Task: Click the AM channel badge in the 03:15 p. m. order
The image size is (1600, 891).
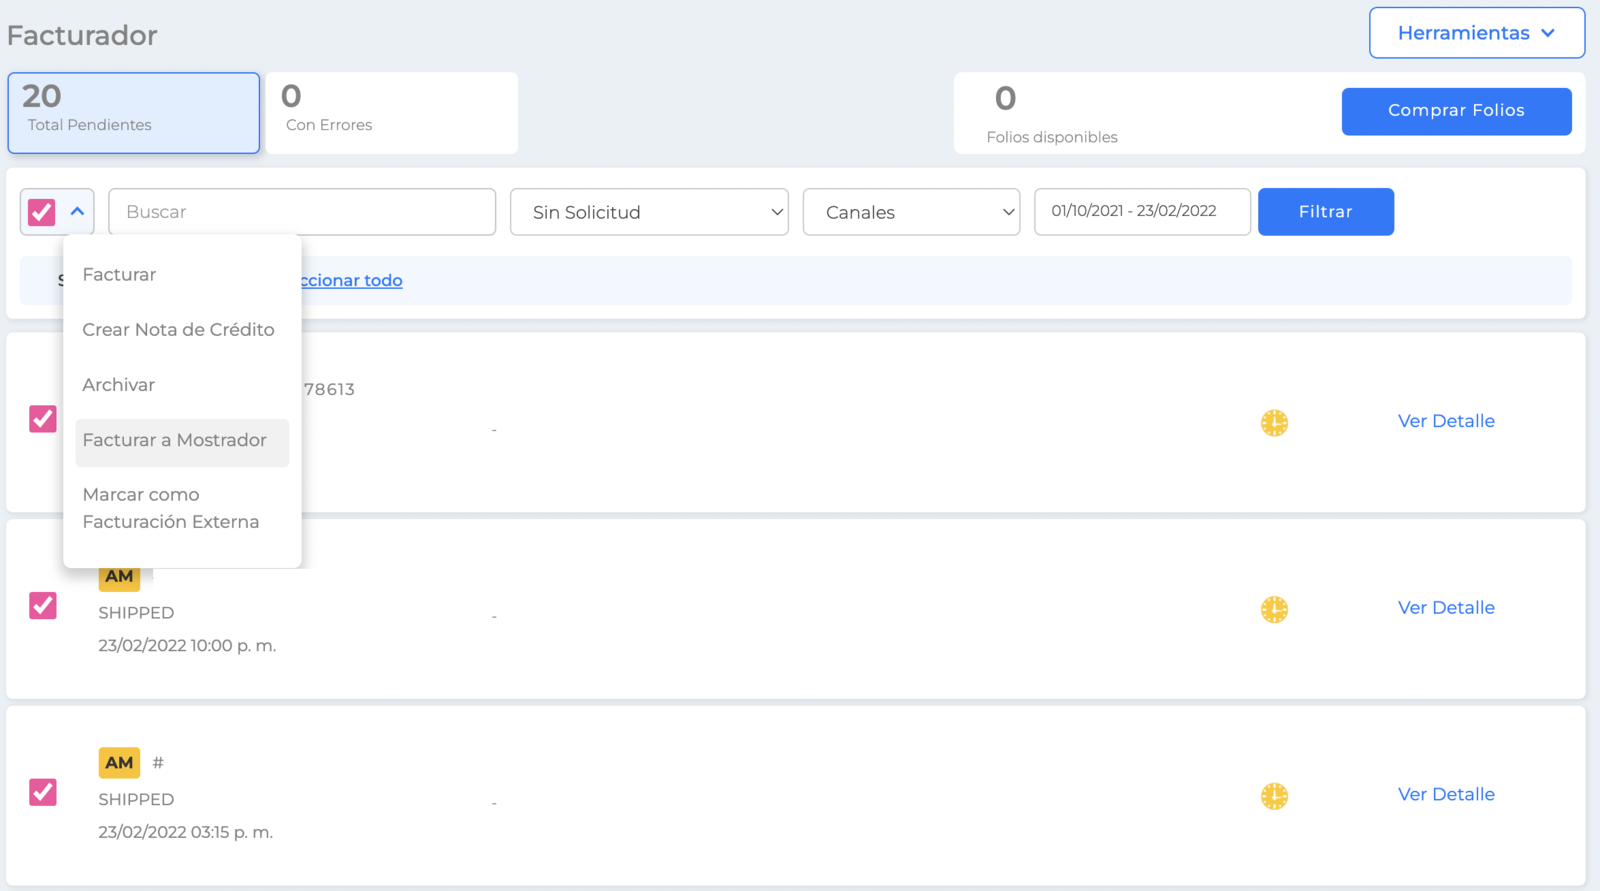Action: point(119,763)
